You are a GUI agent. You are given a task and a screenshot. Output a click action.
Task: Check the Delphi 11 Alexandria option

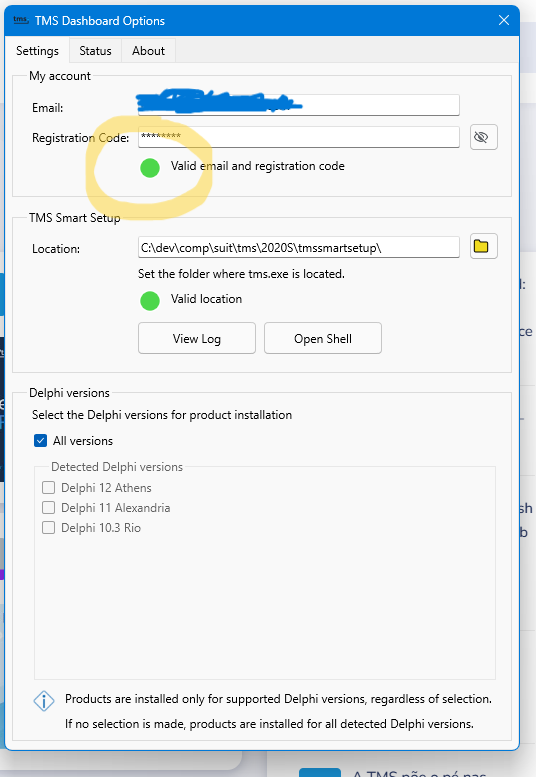point(49,507)
